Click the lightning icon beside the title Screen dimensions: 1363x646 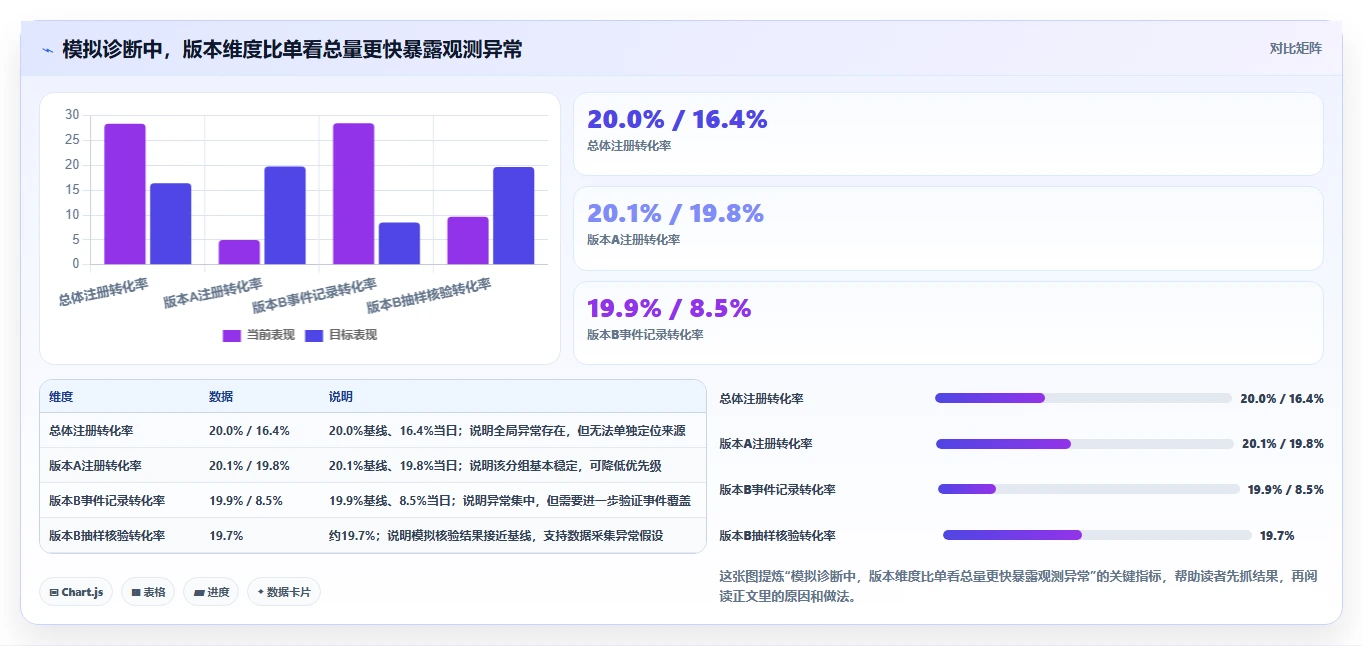[47, 50]
